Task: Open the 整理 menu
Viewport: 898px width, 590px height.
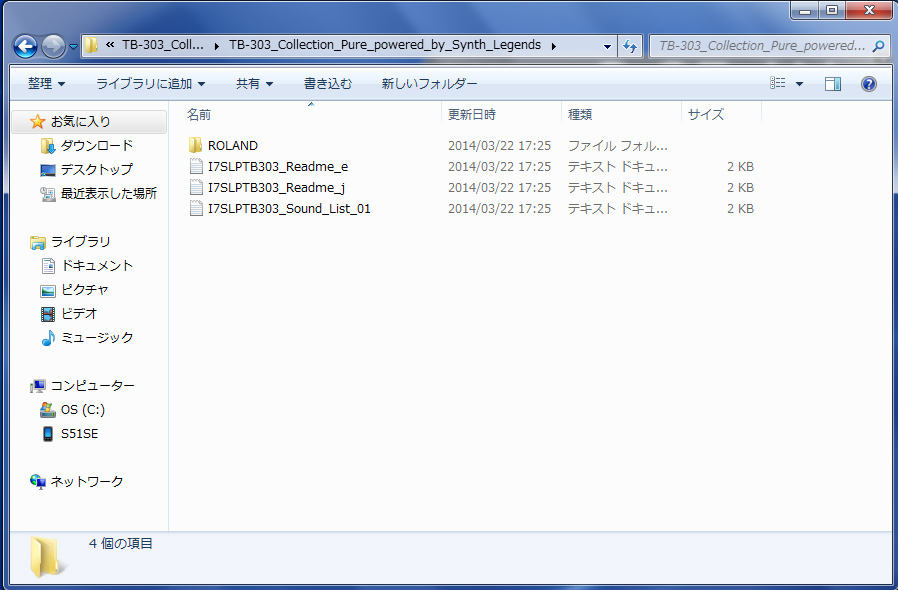Action: pos(46,84)
